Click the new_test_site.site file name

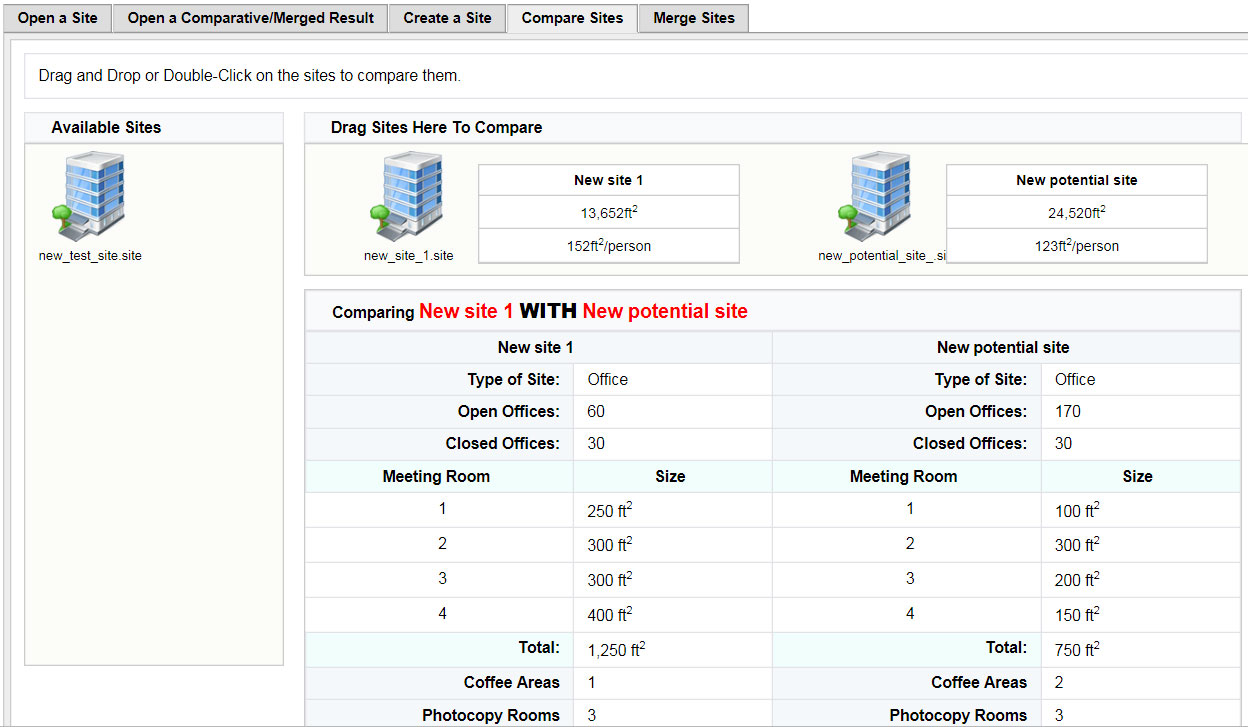coord(90,255)
